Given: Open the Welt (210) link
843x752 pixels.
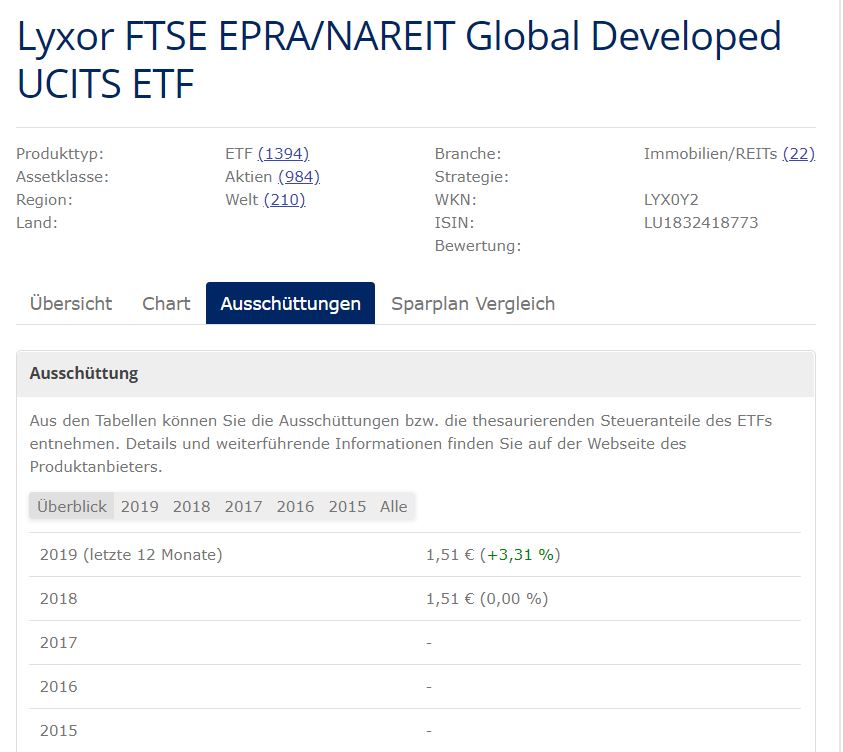Looking at the screenshot, I should [x=284, y=200].
